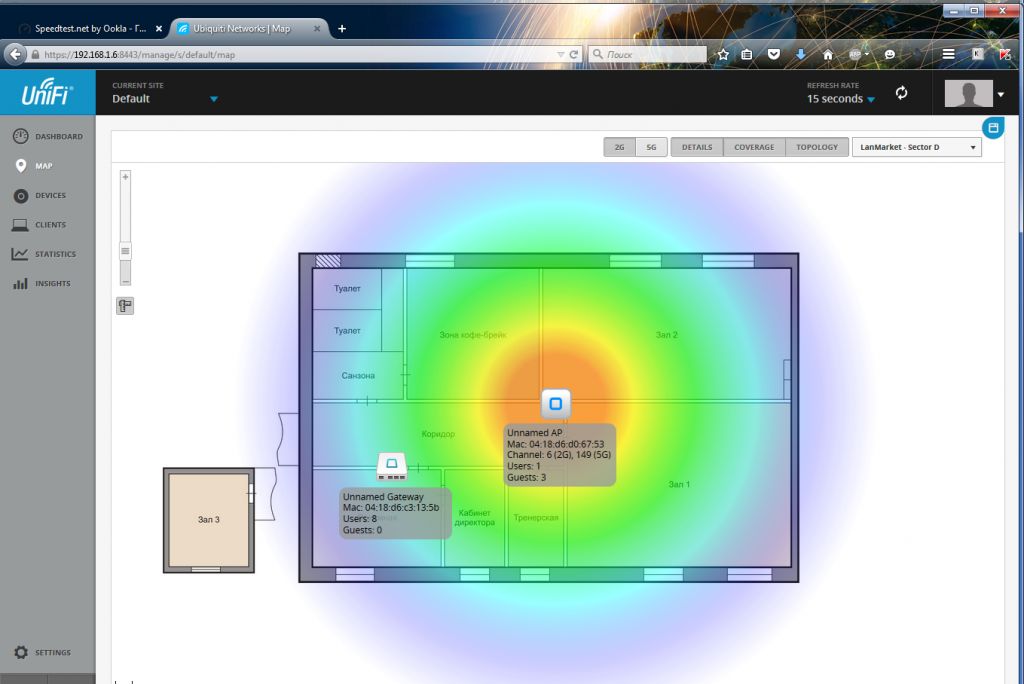Toggle the 2G band coverage
Viewport: 1024px width, 684px height.
619,147
